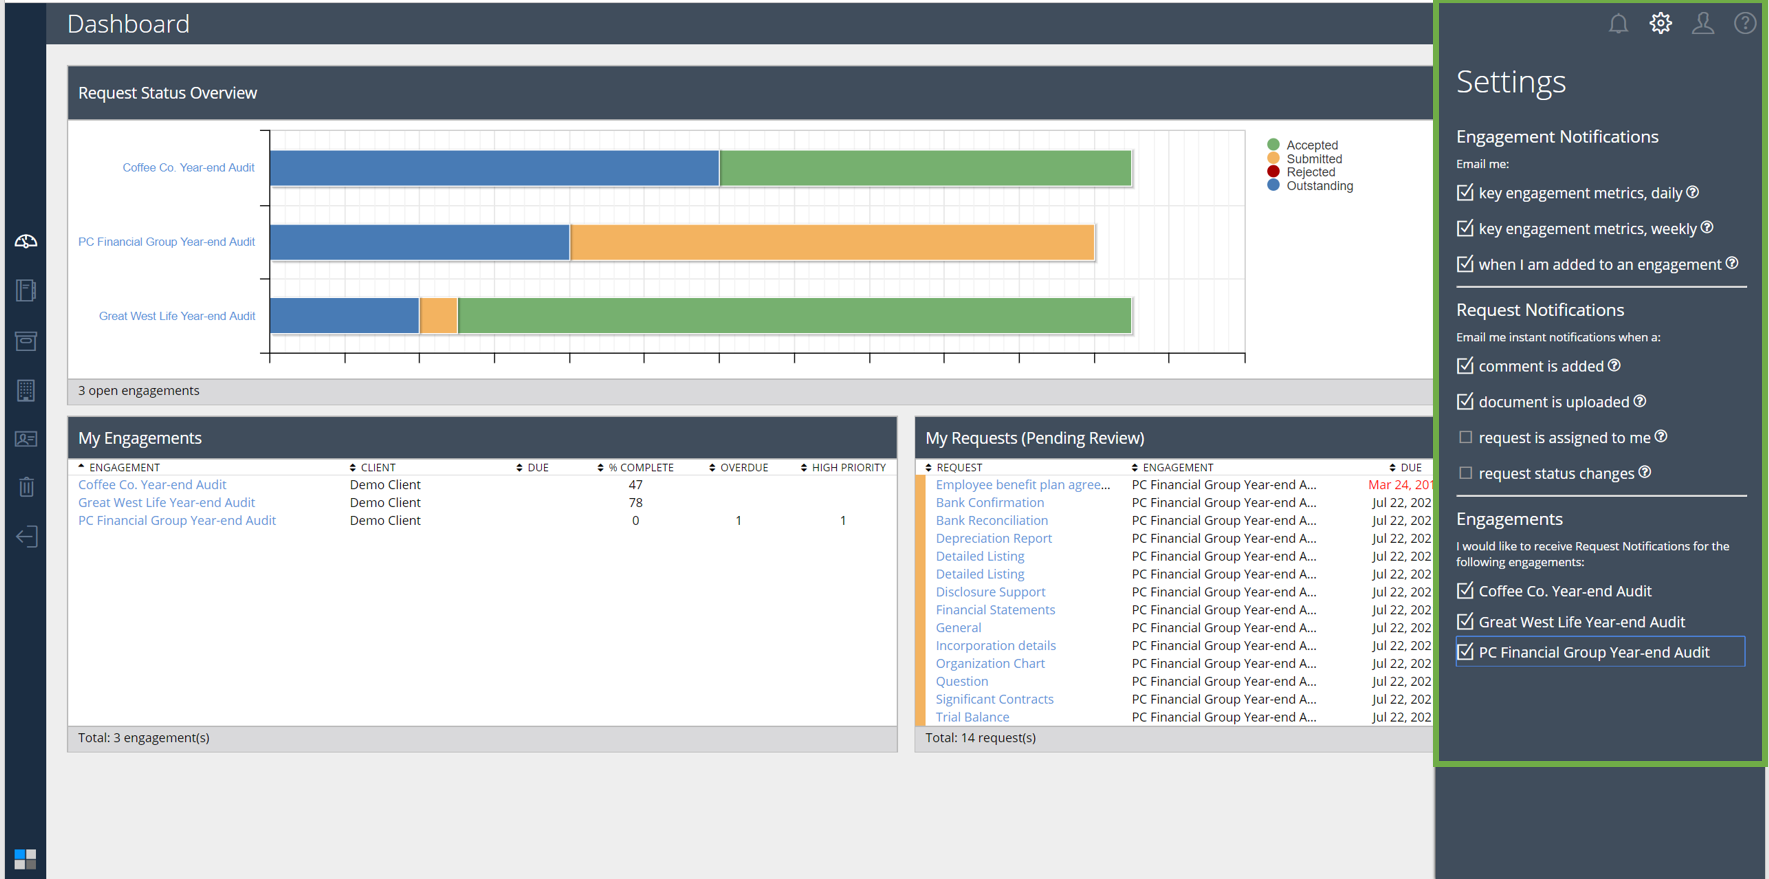Sort by the High Priority column header

pos(848,467)
